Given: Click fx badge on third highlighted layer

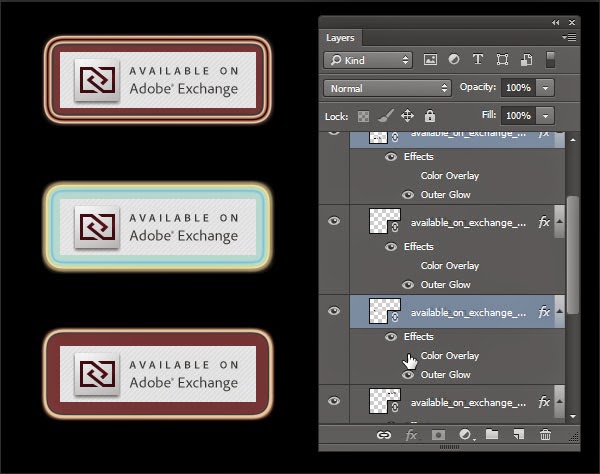Looking at the screenshot, I should pyautogui.click(x=544, y=312).
